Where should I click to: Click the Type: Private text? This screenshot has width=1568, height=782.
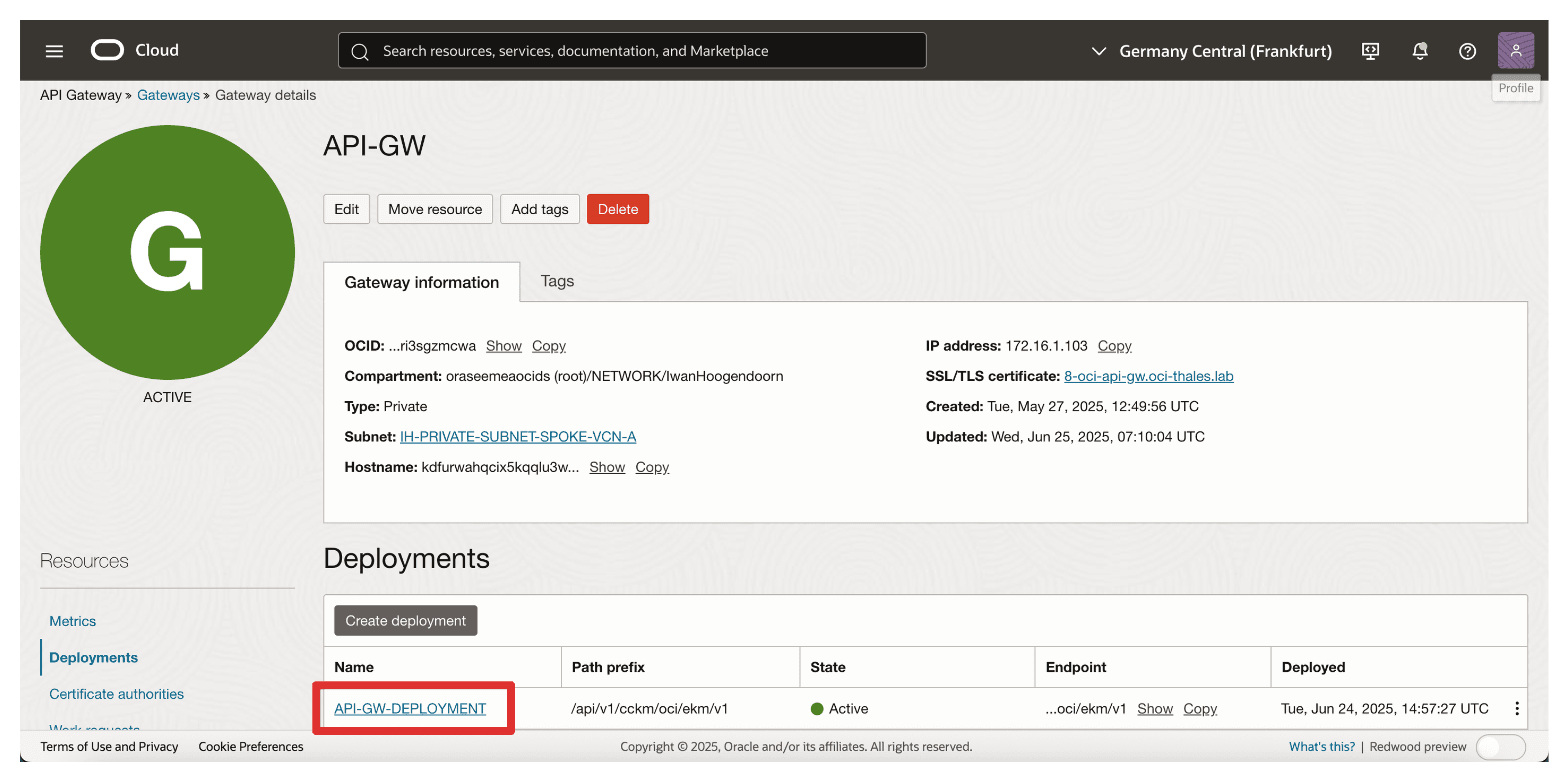(386, 407)
